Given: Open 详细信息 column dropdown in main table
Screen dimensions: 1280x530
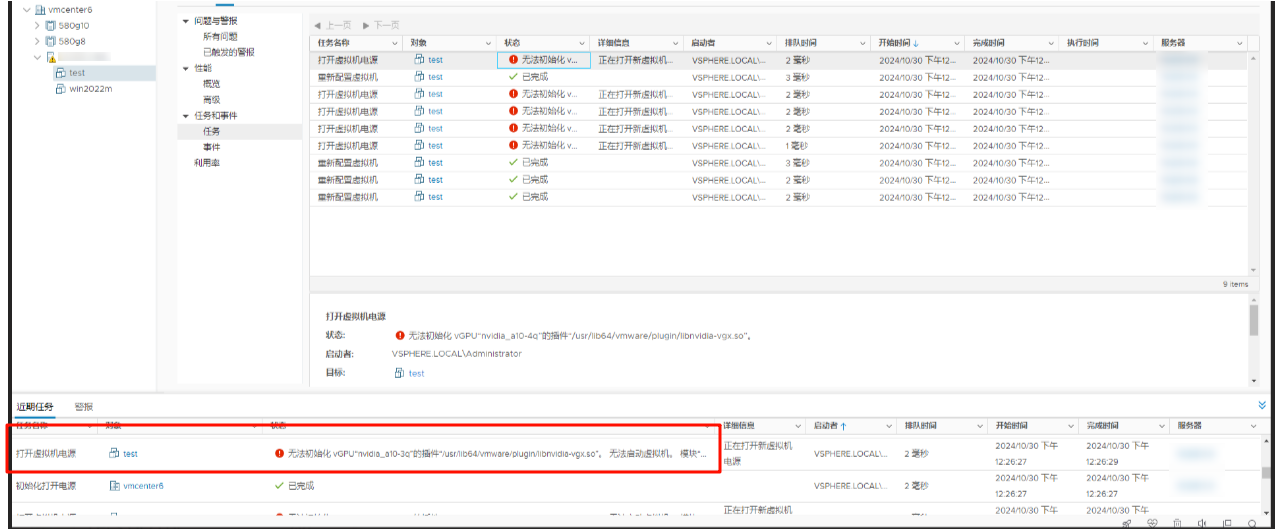Looking at the screenshot, I should pyautogui.click(x=677, y=43).
